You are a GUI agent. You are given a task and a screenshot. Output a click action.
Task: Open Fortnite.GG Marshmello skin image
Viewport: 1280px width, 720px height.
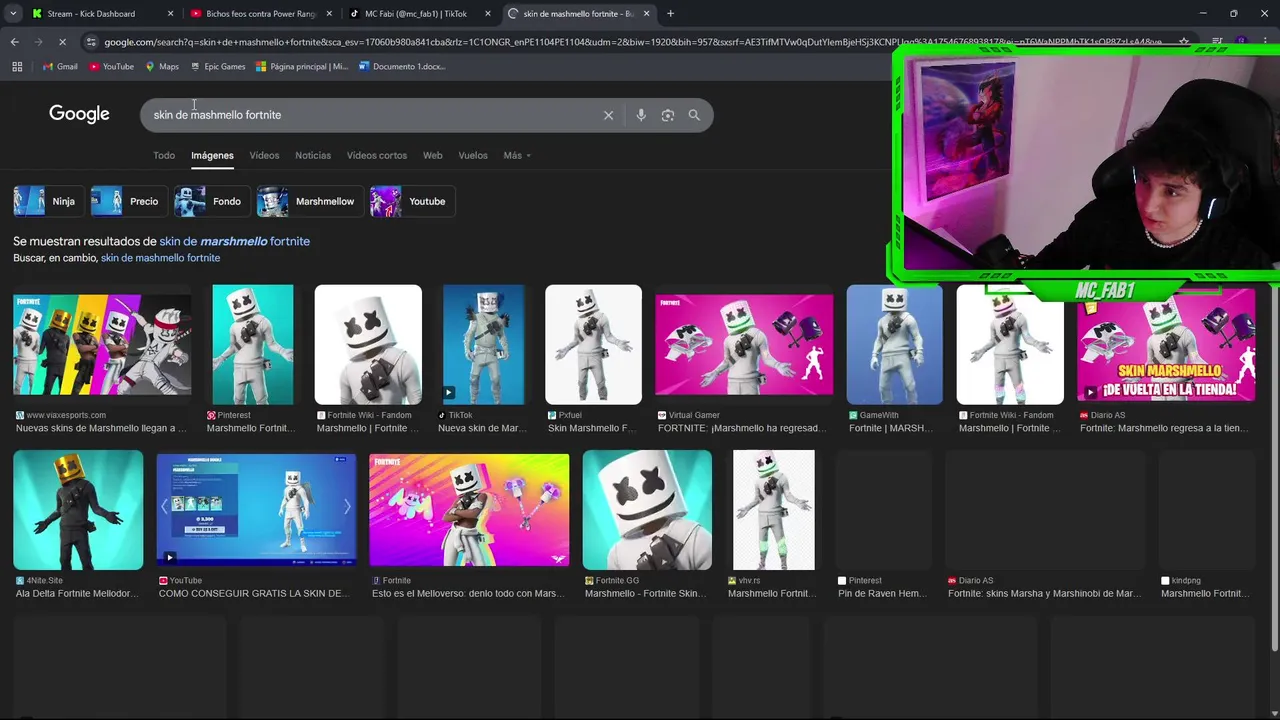point(647,510)
